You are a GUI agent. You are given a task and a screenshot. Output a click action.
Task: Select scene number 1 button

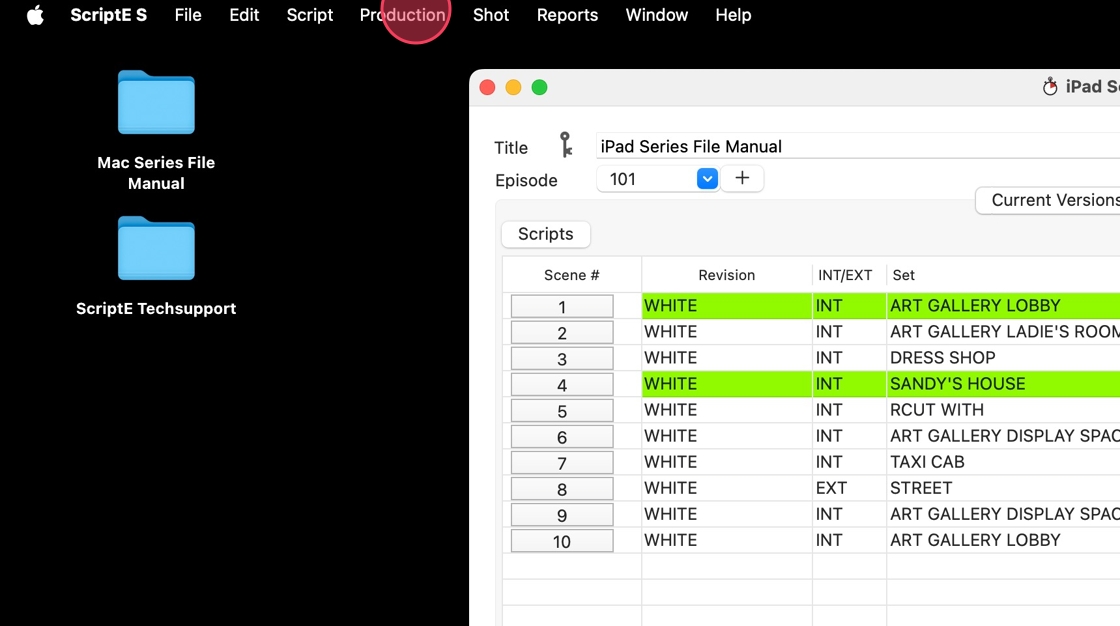(562, 307)
